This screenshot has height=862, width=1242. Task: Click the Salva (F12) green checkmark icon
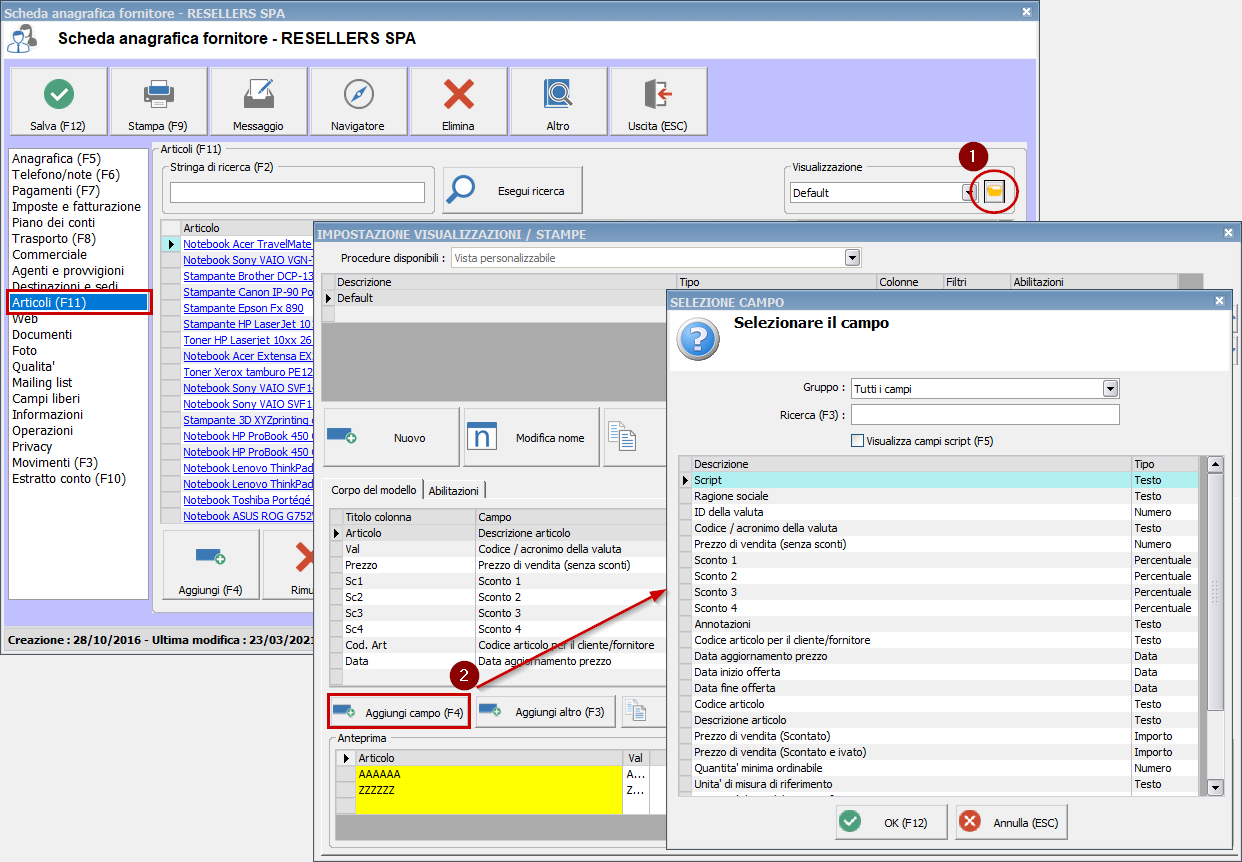[59, 95]
